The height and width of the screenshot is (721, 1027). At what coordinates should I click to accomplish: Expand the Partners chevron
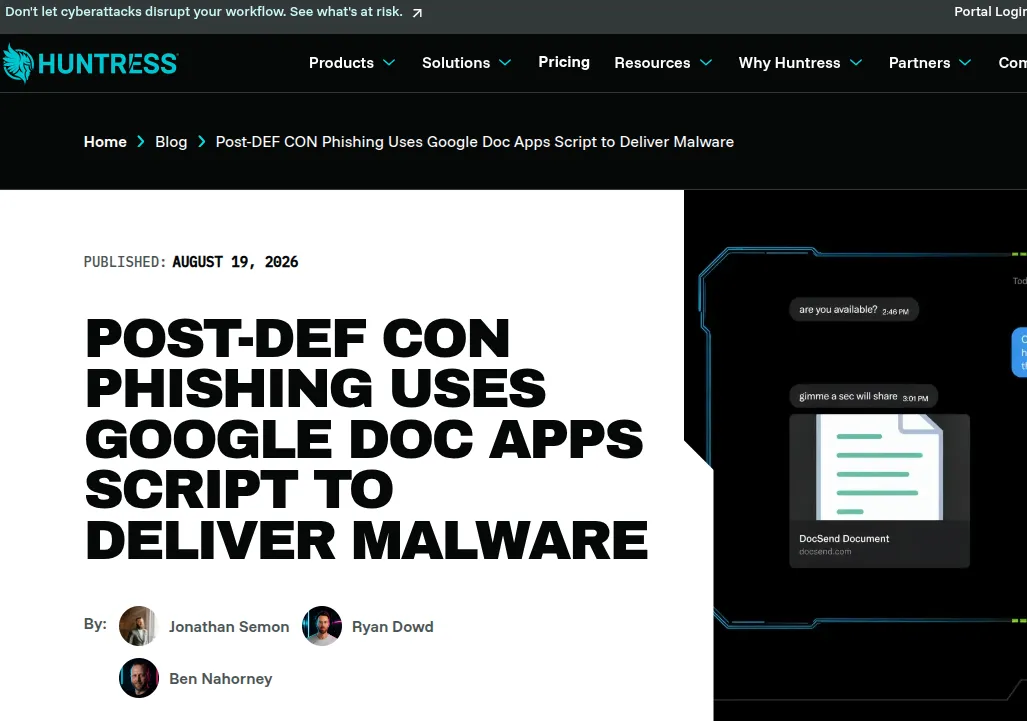click(965, 63)
